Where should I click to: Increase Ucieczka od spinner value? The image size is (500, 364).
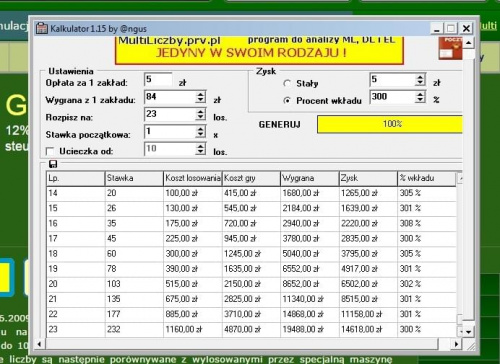coord(200,146)
